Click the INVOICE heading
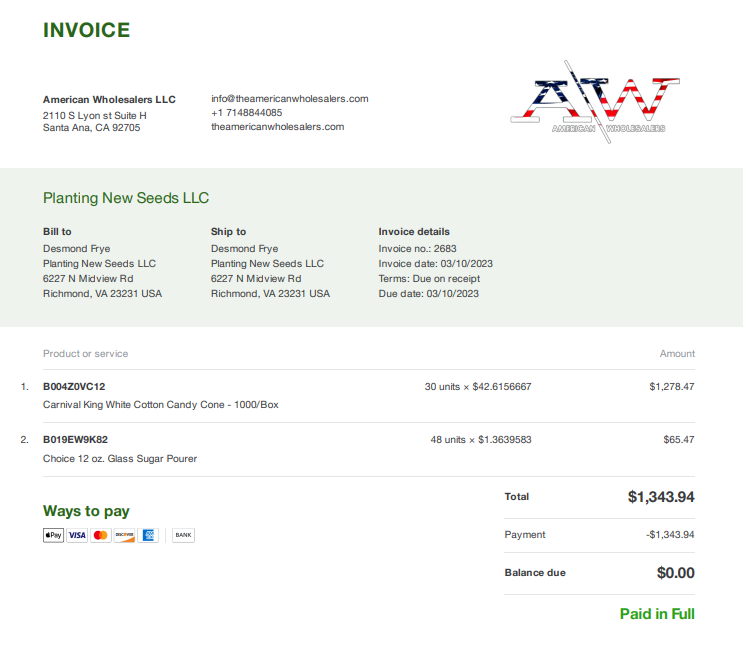The width and height of the screenshot is (743, 653). 86,30
